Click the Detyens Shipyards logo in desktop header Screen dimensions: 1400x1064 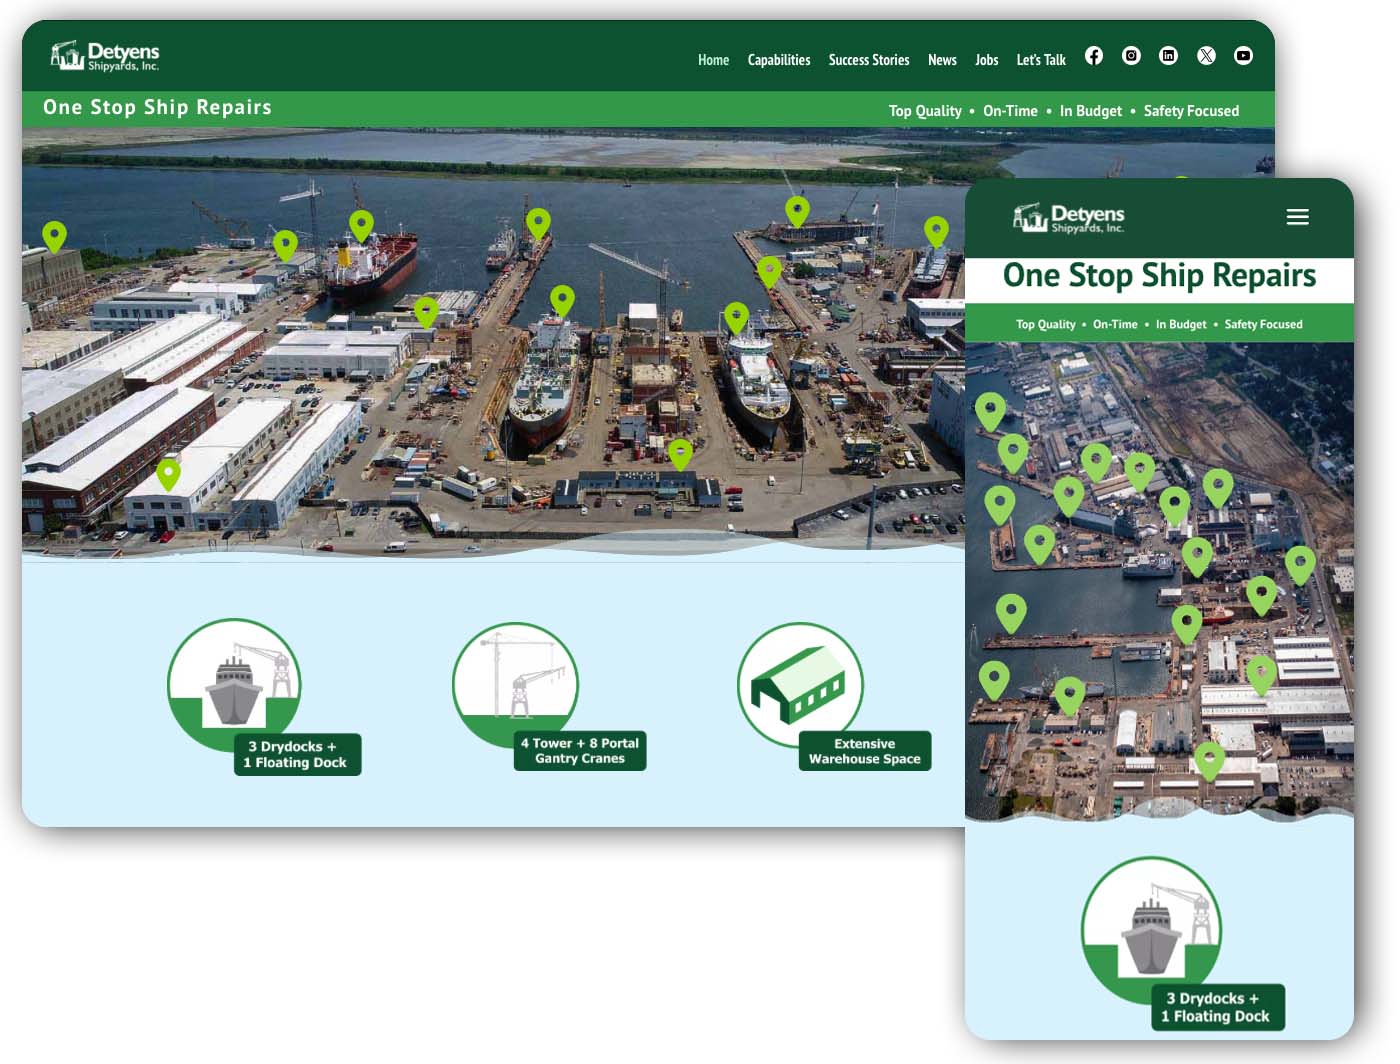pos(105,56)
